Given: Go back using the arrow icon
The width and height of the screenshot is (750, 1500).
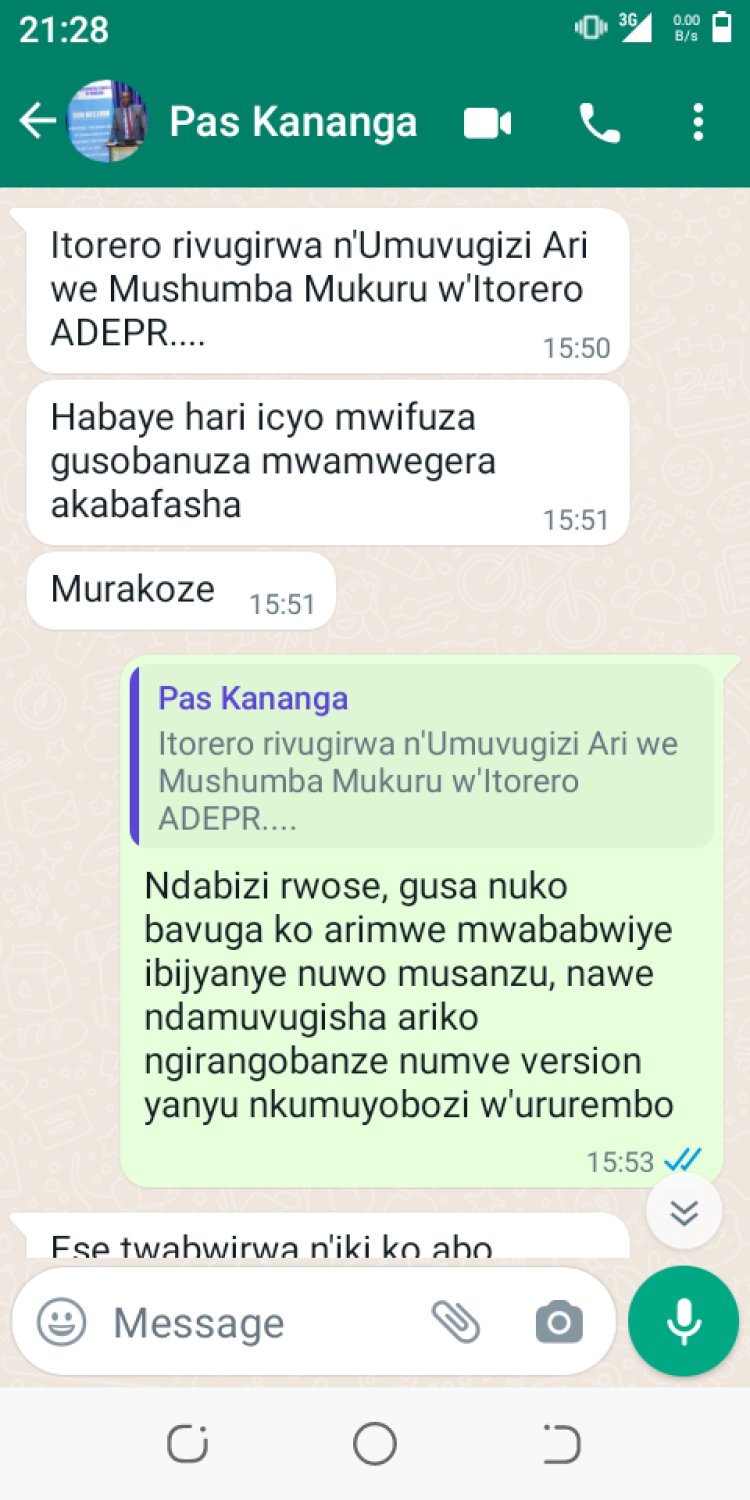Looking at the screenshot, I should (38, 122).
